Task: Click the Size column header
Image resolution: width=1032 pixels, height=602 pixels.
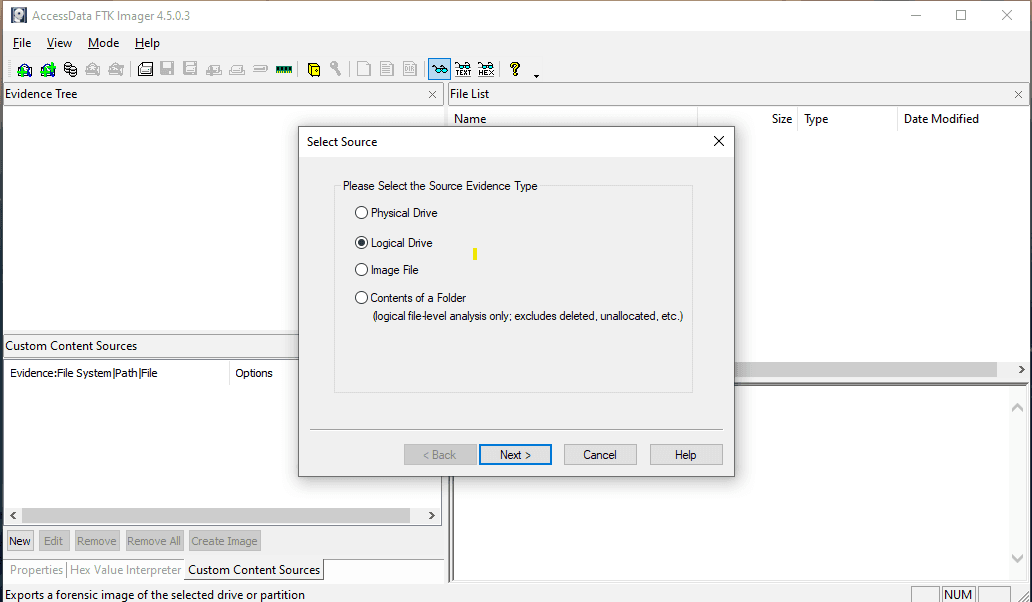Action: click(748, 119)
